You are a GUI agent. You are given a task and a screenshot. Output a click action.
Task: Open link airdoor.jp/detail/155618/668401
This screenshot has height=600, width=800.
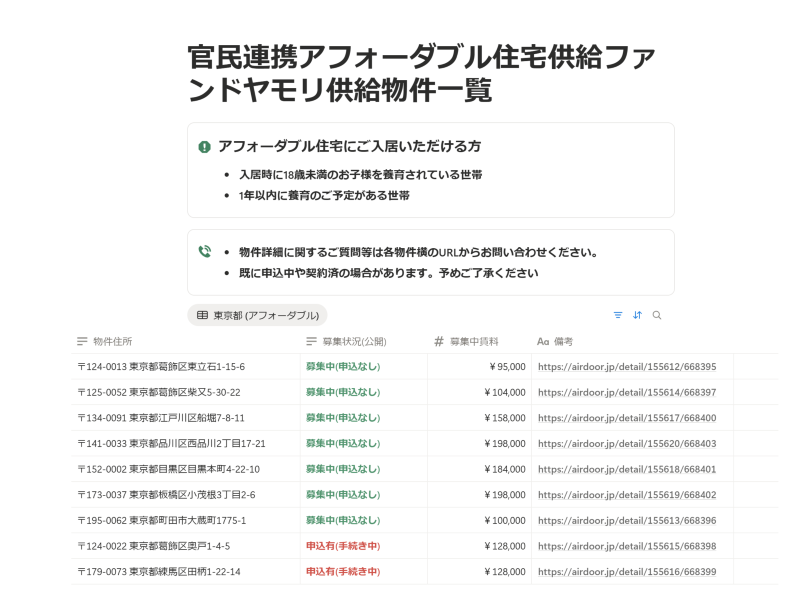tap(627, 469)
